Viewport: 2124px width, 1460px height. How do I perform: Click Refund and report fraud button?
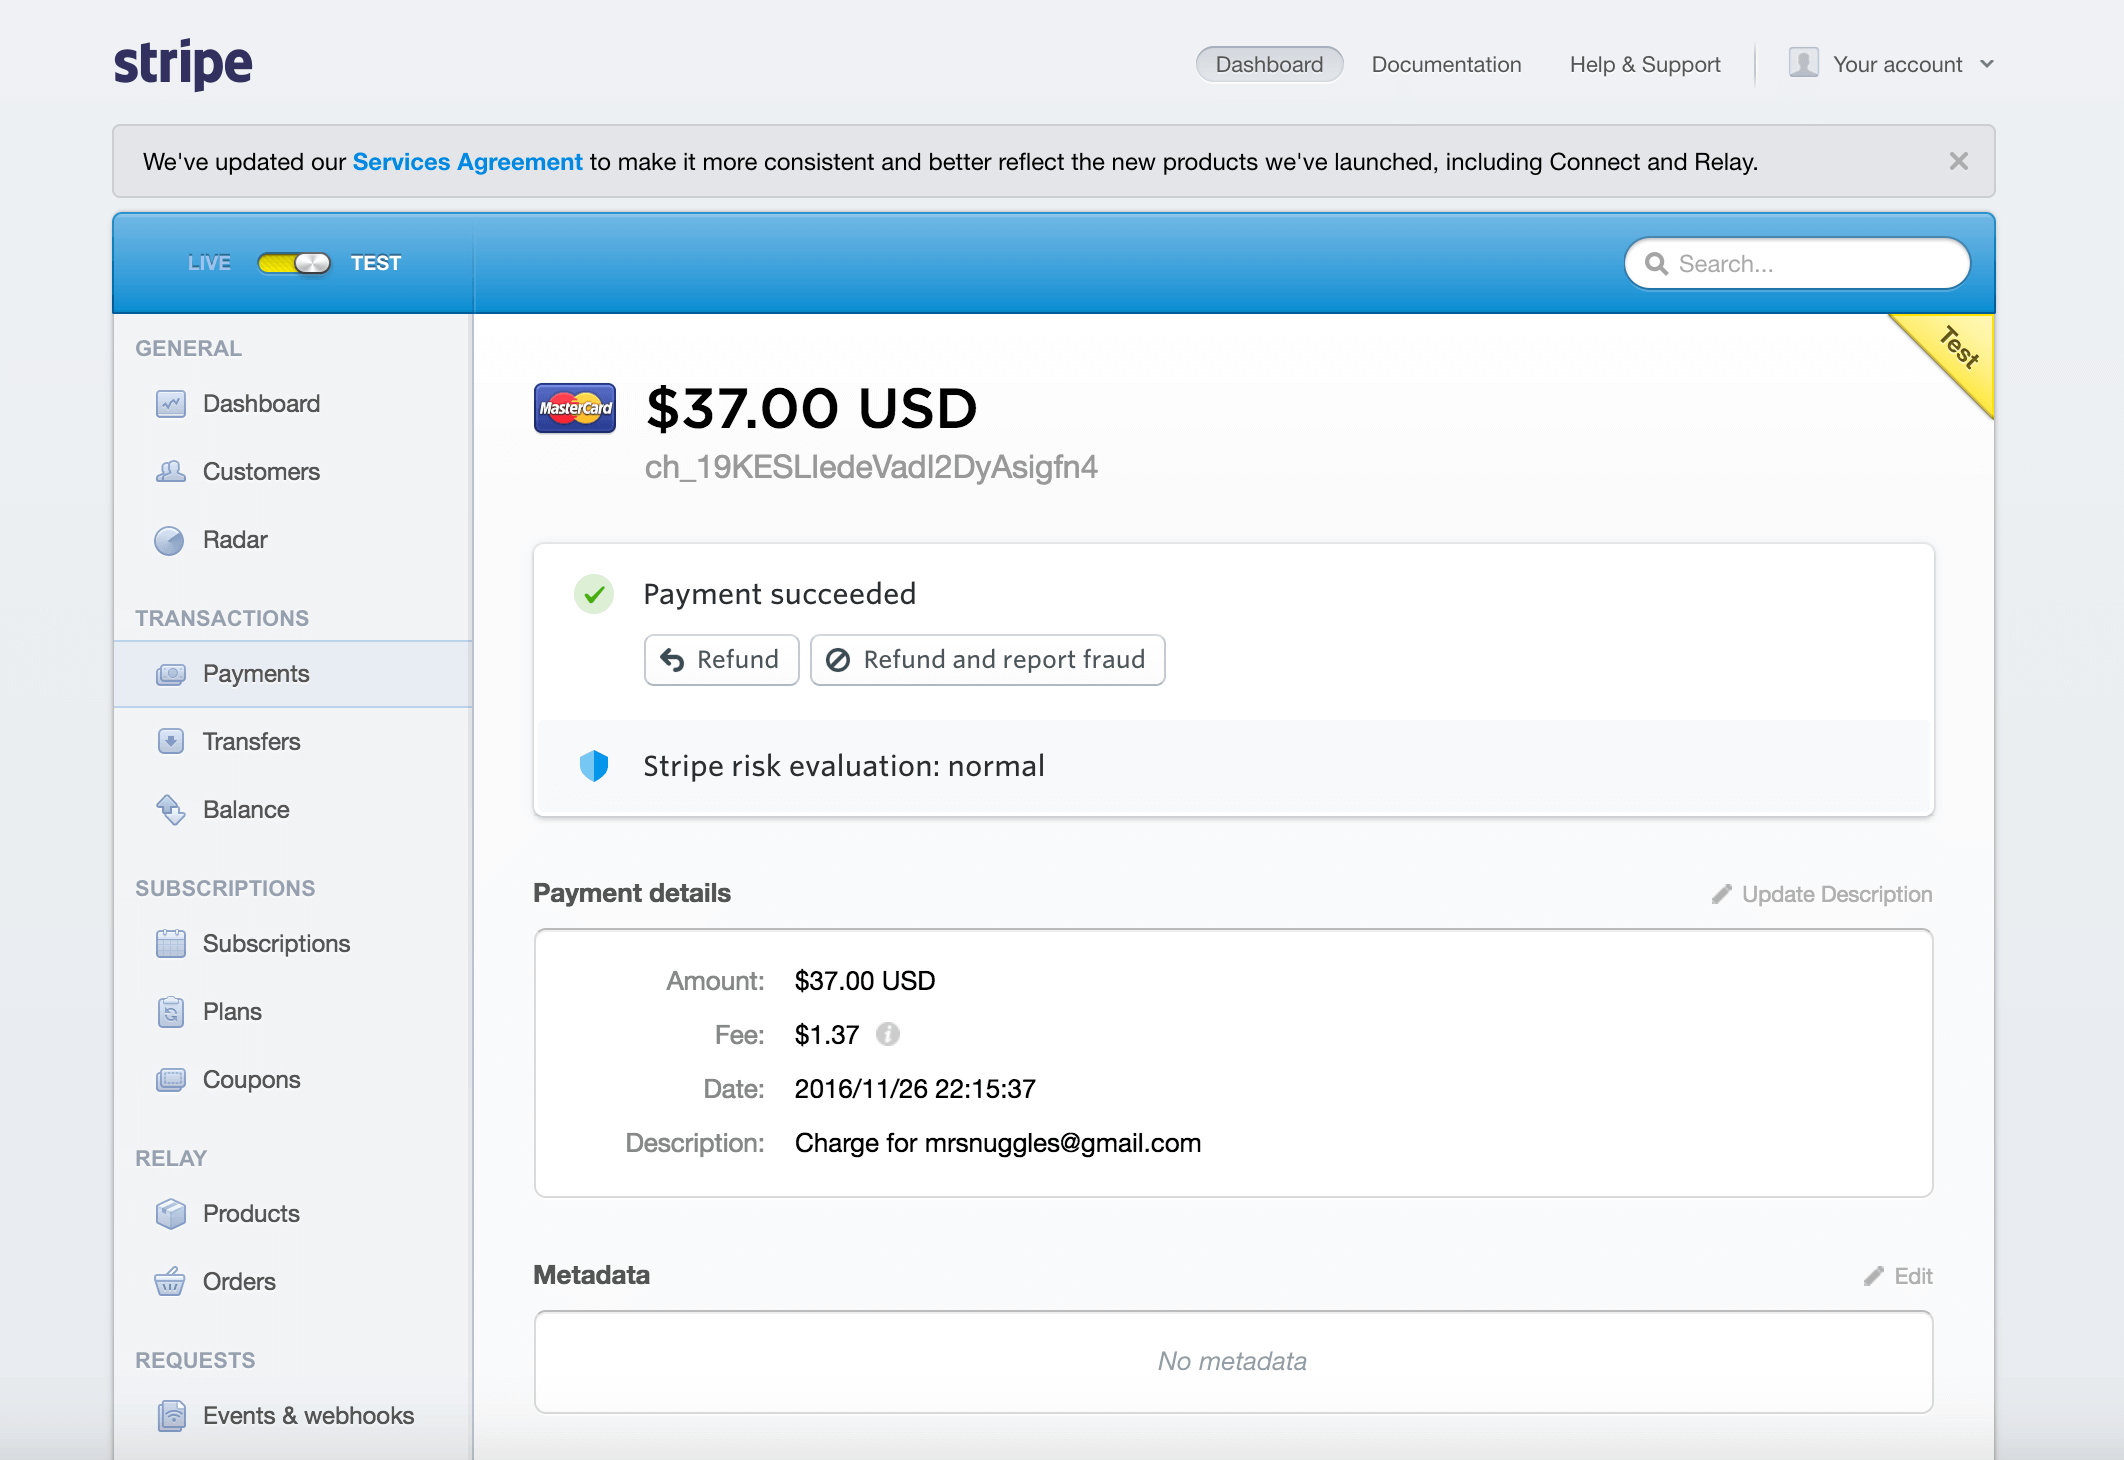pos(987,660)
